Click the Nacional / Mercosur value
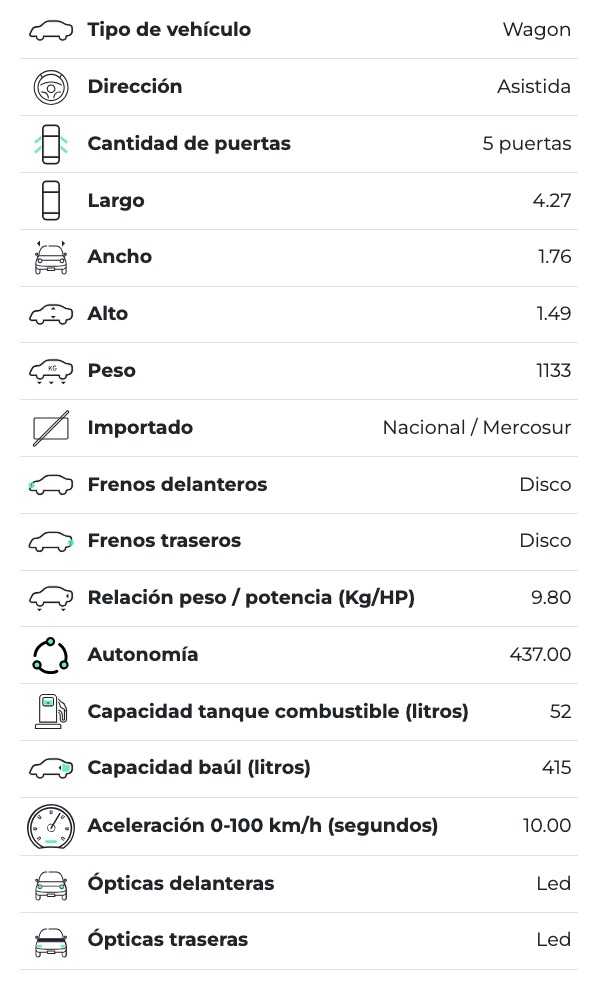606x992 pixels. point(476,428)
